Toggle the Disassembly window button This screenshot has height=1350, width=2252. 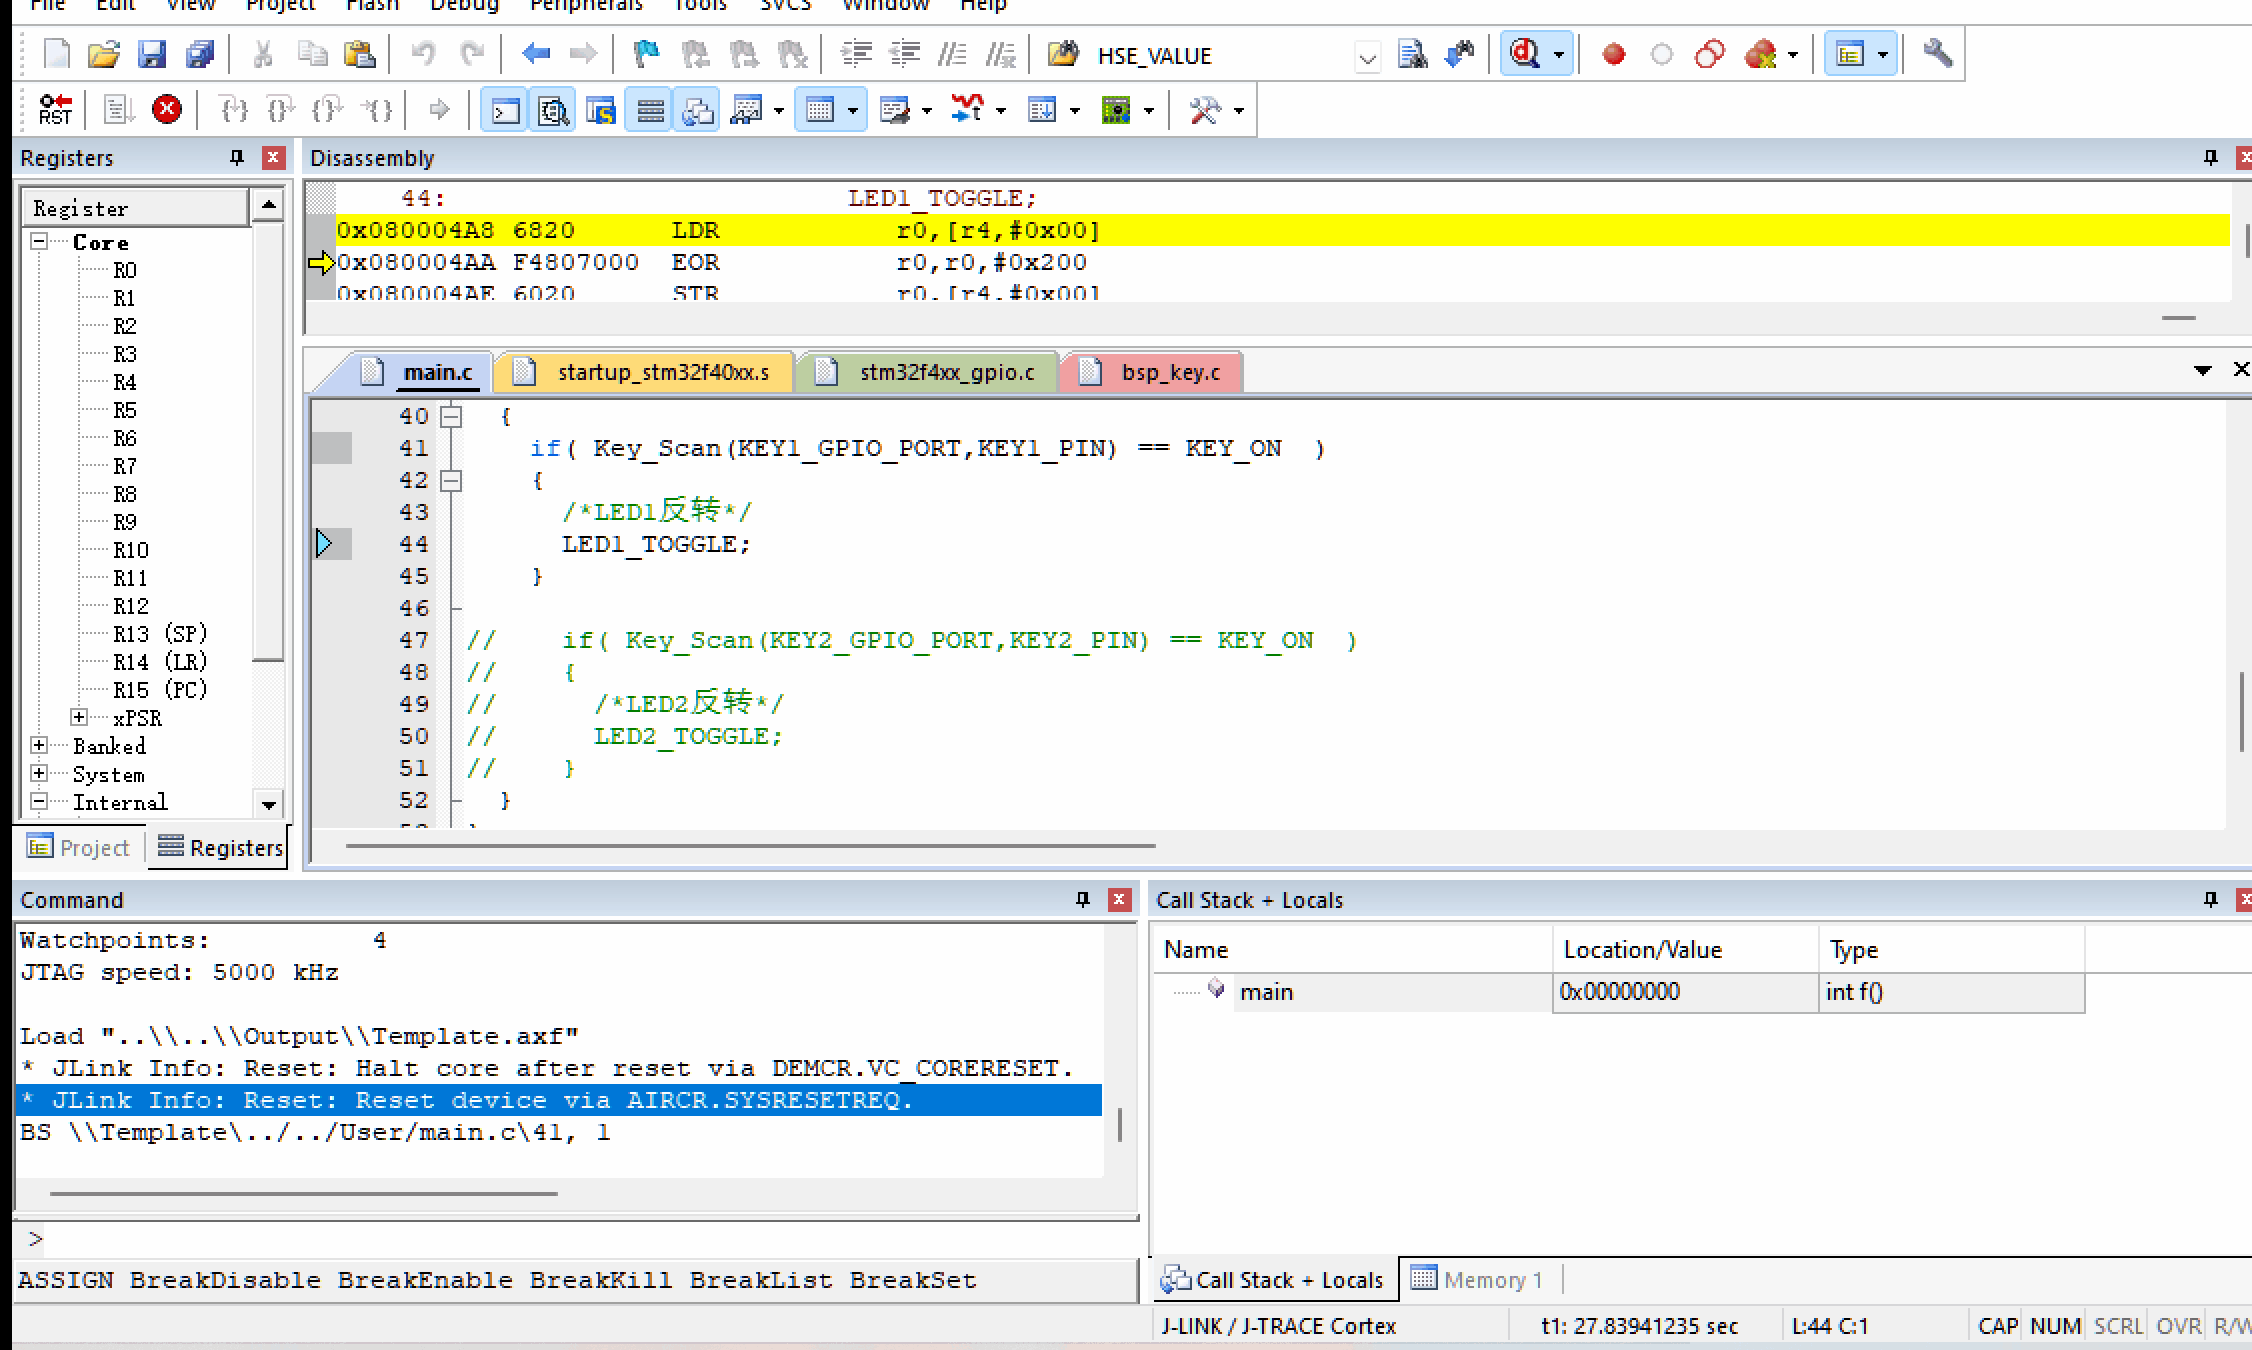[x=553, y=110]
